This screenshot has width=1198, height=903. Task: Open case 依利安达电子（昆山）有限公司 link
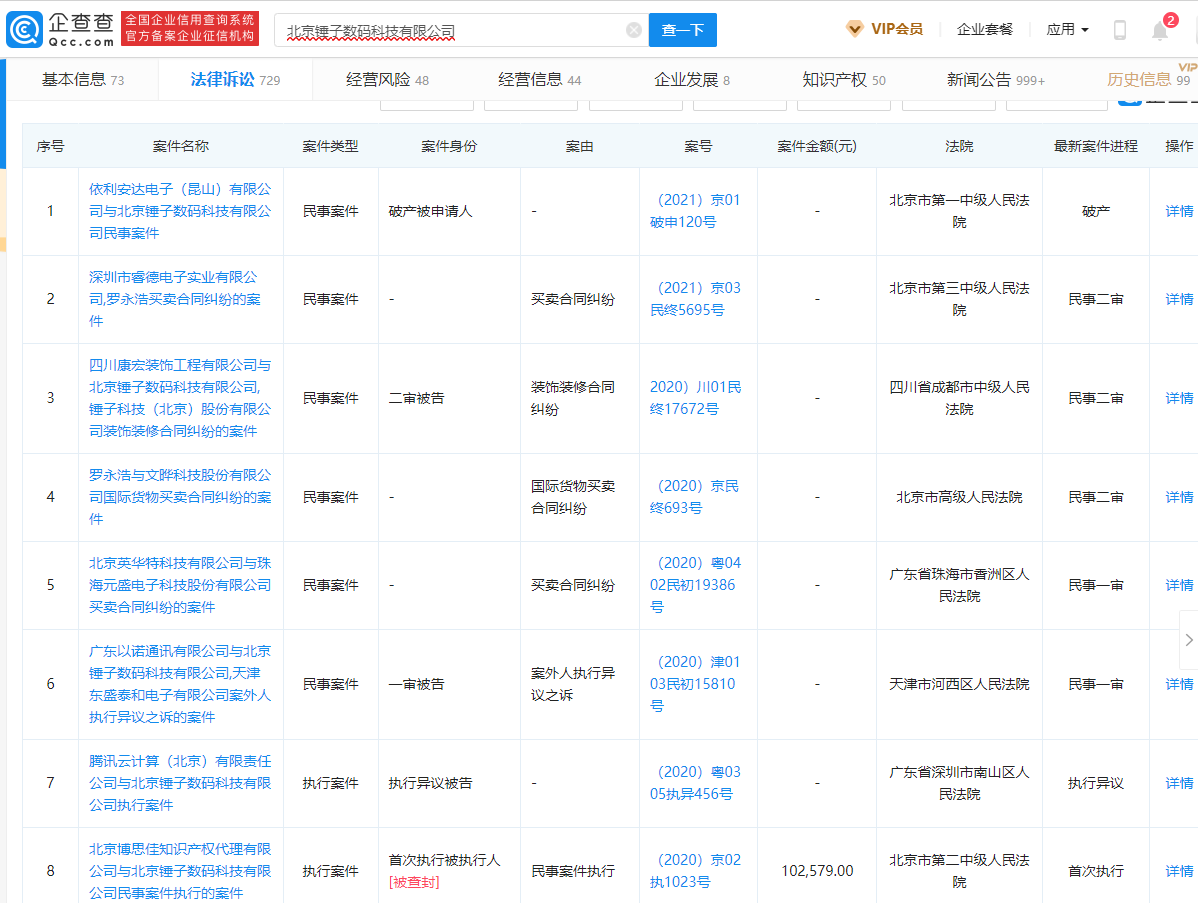[x=180, y=211]
